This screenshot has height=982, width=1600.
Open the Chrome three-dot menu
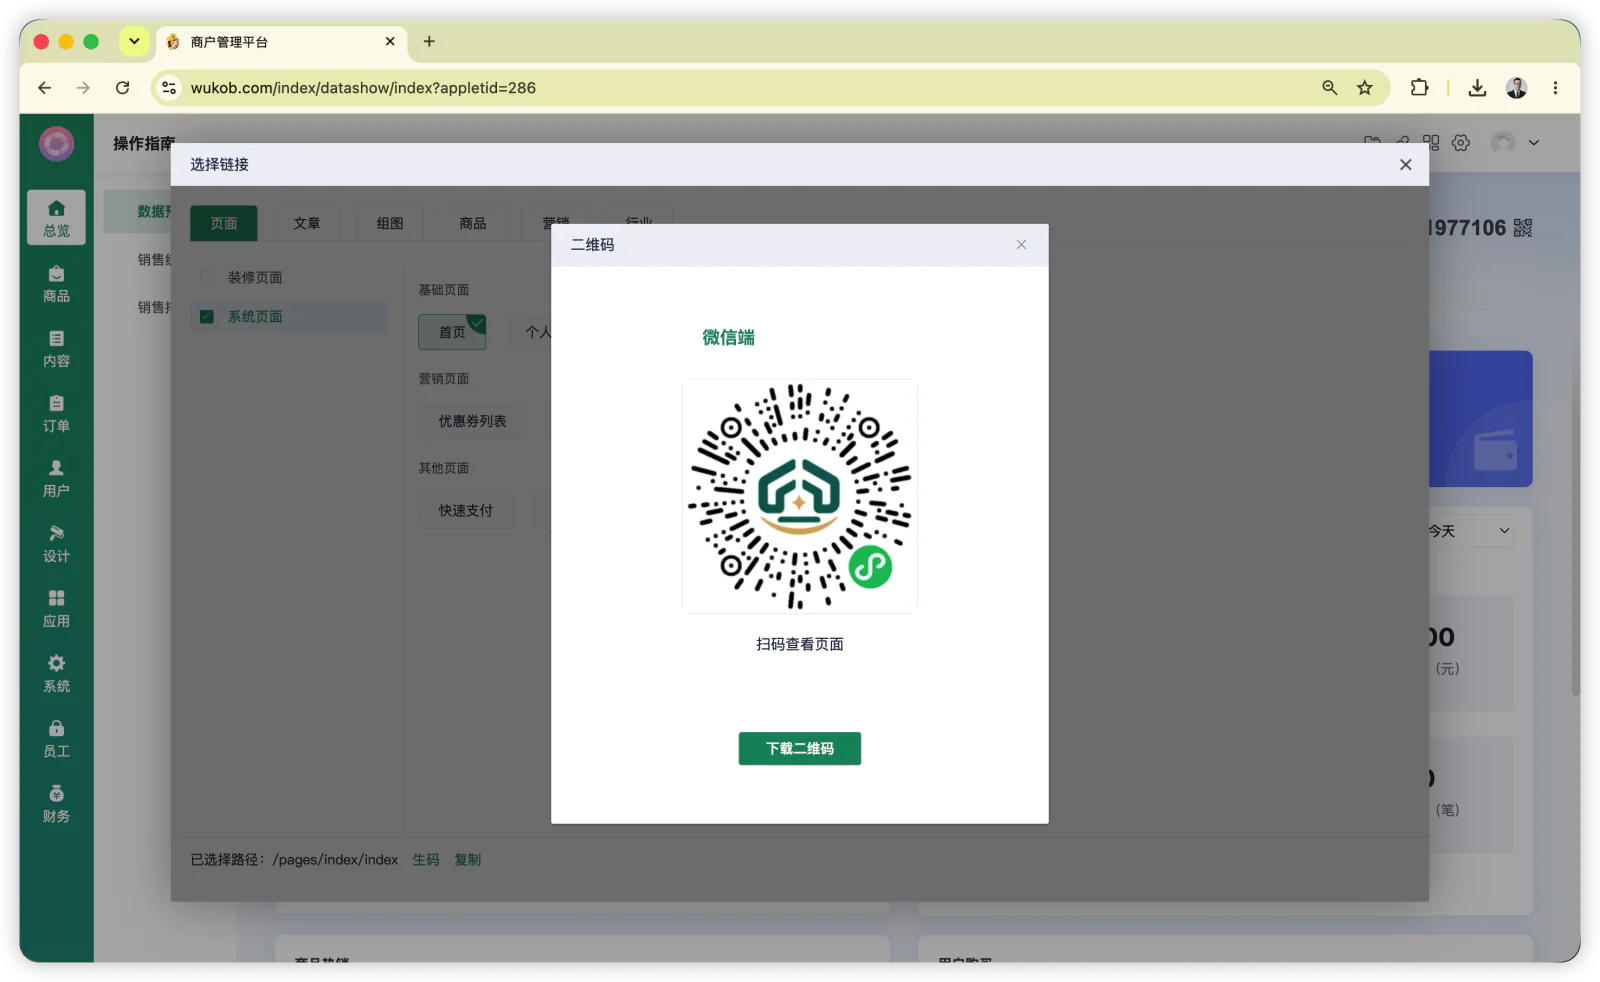click(x=1555, y=88)
